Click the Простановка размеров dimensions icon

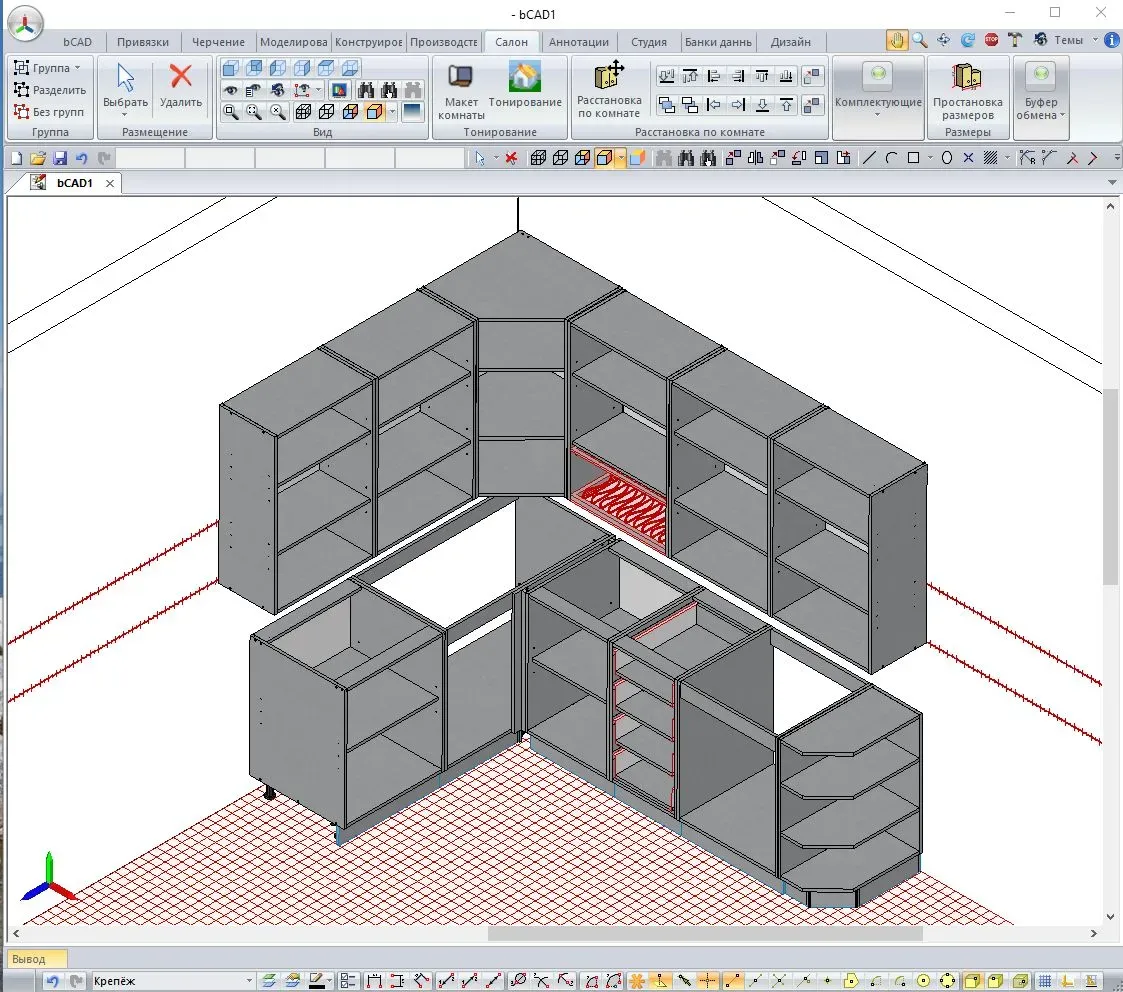[967, 78]
